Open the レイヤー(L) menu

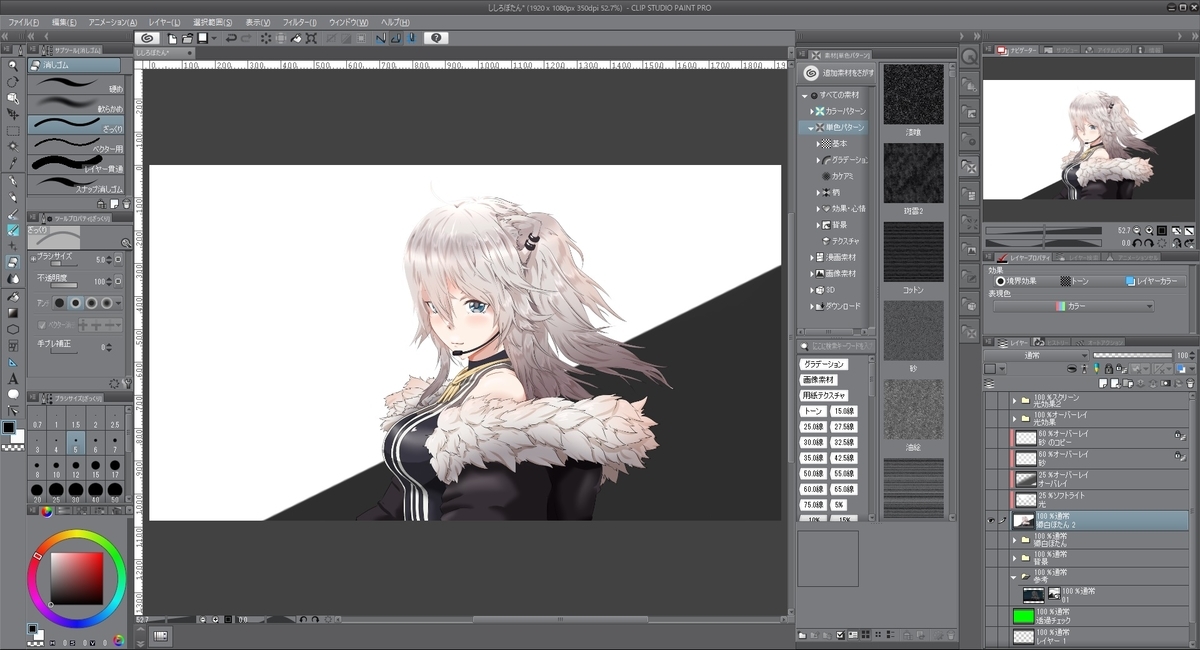(x=165, y=22)
